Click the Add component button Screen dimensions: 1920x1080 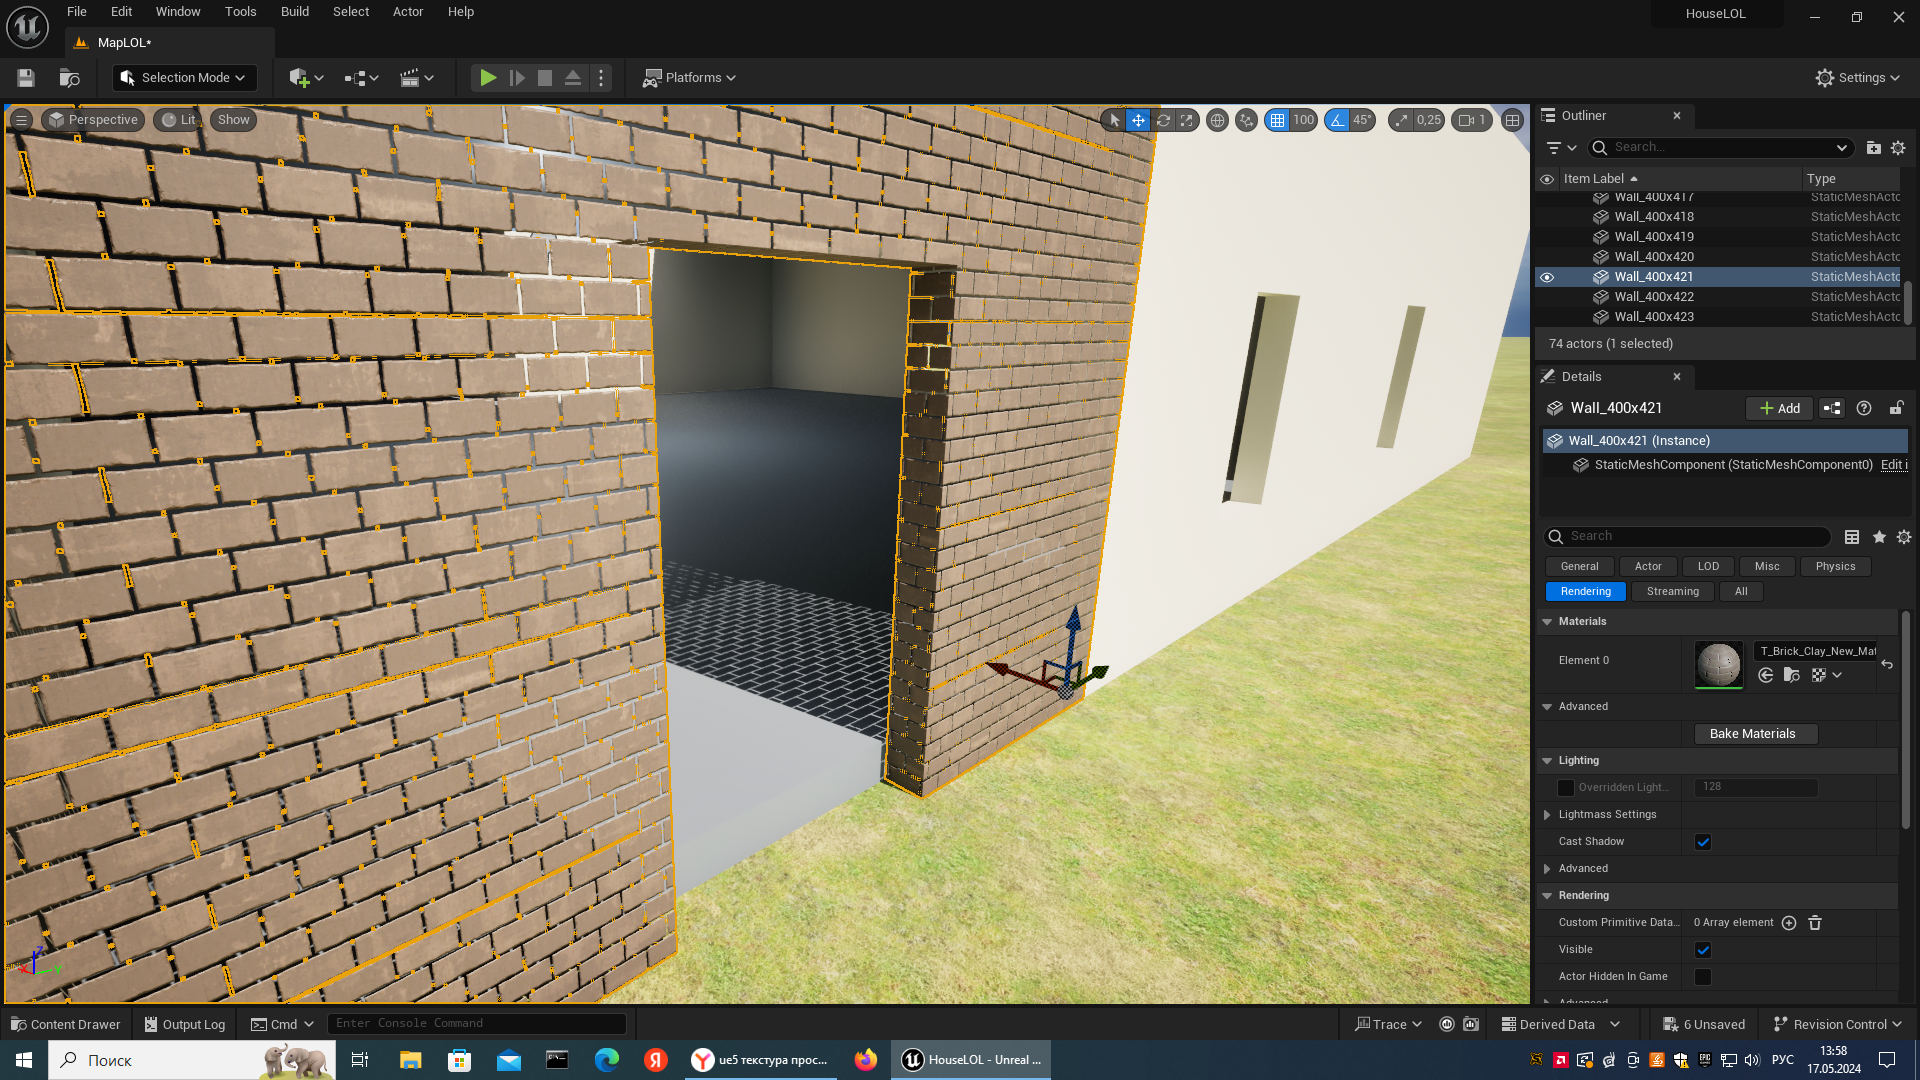pyautogui.click(x=1779, y=408)
